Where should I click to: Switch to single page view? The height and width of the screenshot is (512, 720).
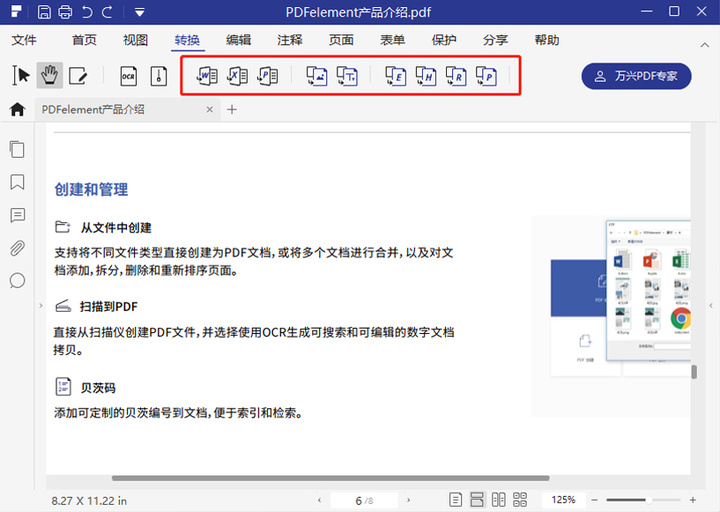tap(456, 500)
